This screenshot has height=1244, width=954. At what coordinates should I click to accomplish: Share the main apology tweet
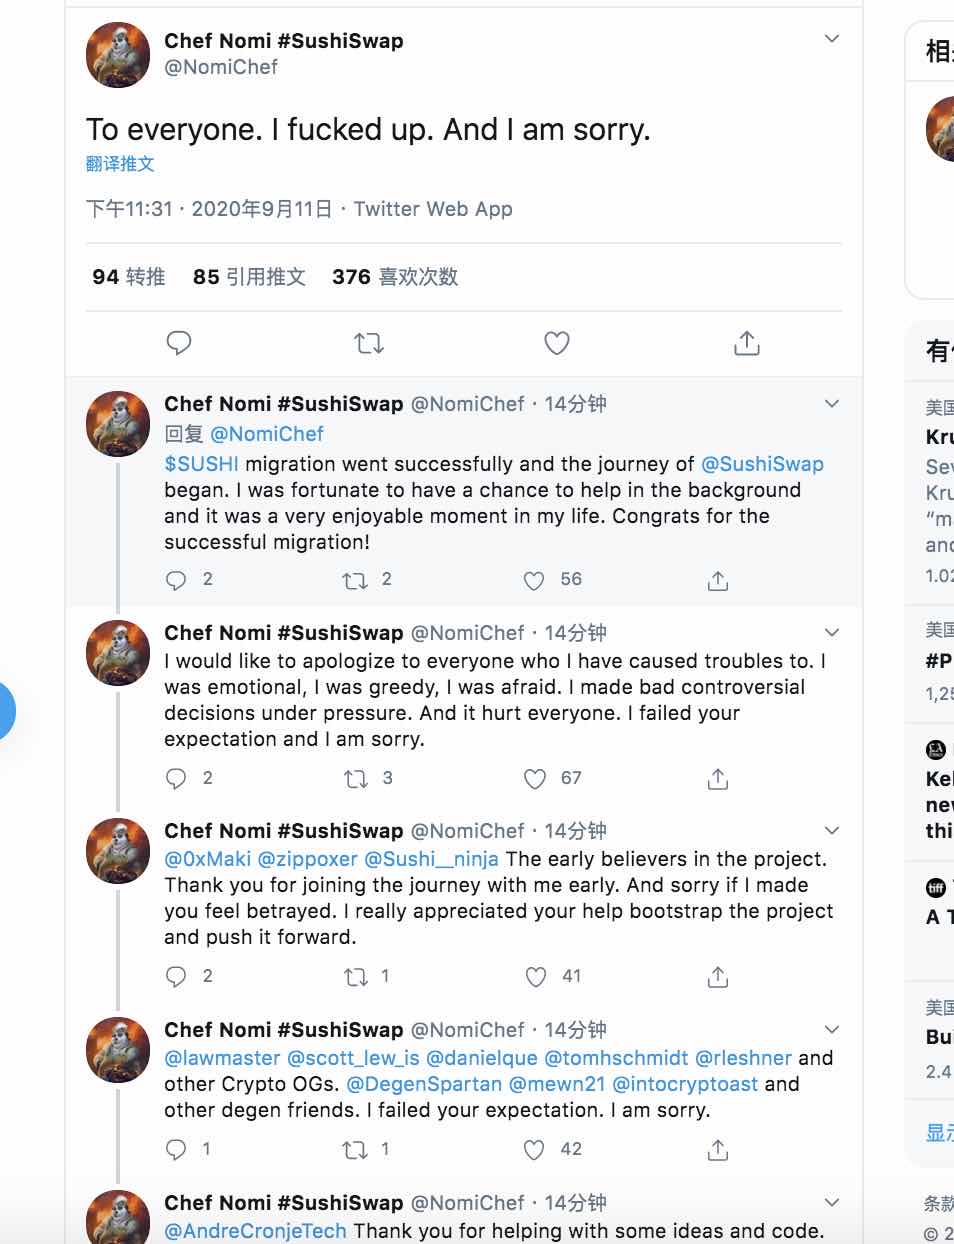tap(746, 344)
